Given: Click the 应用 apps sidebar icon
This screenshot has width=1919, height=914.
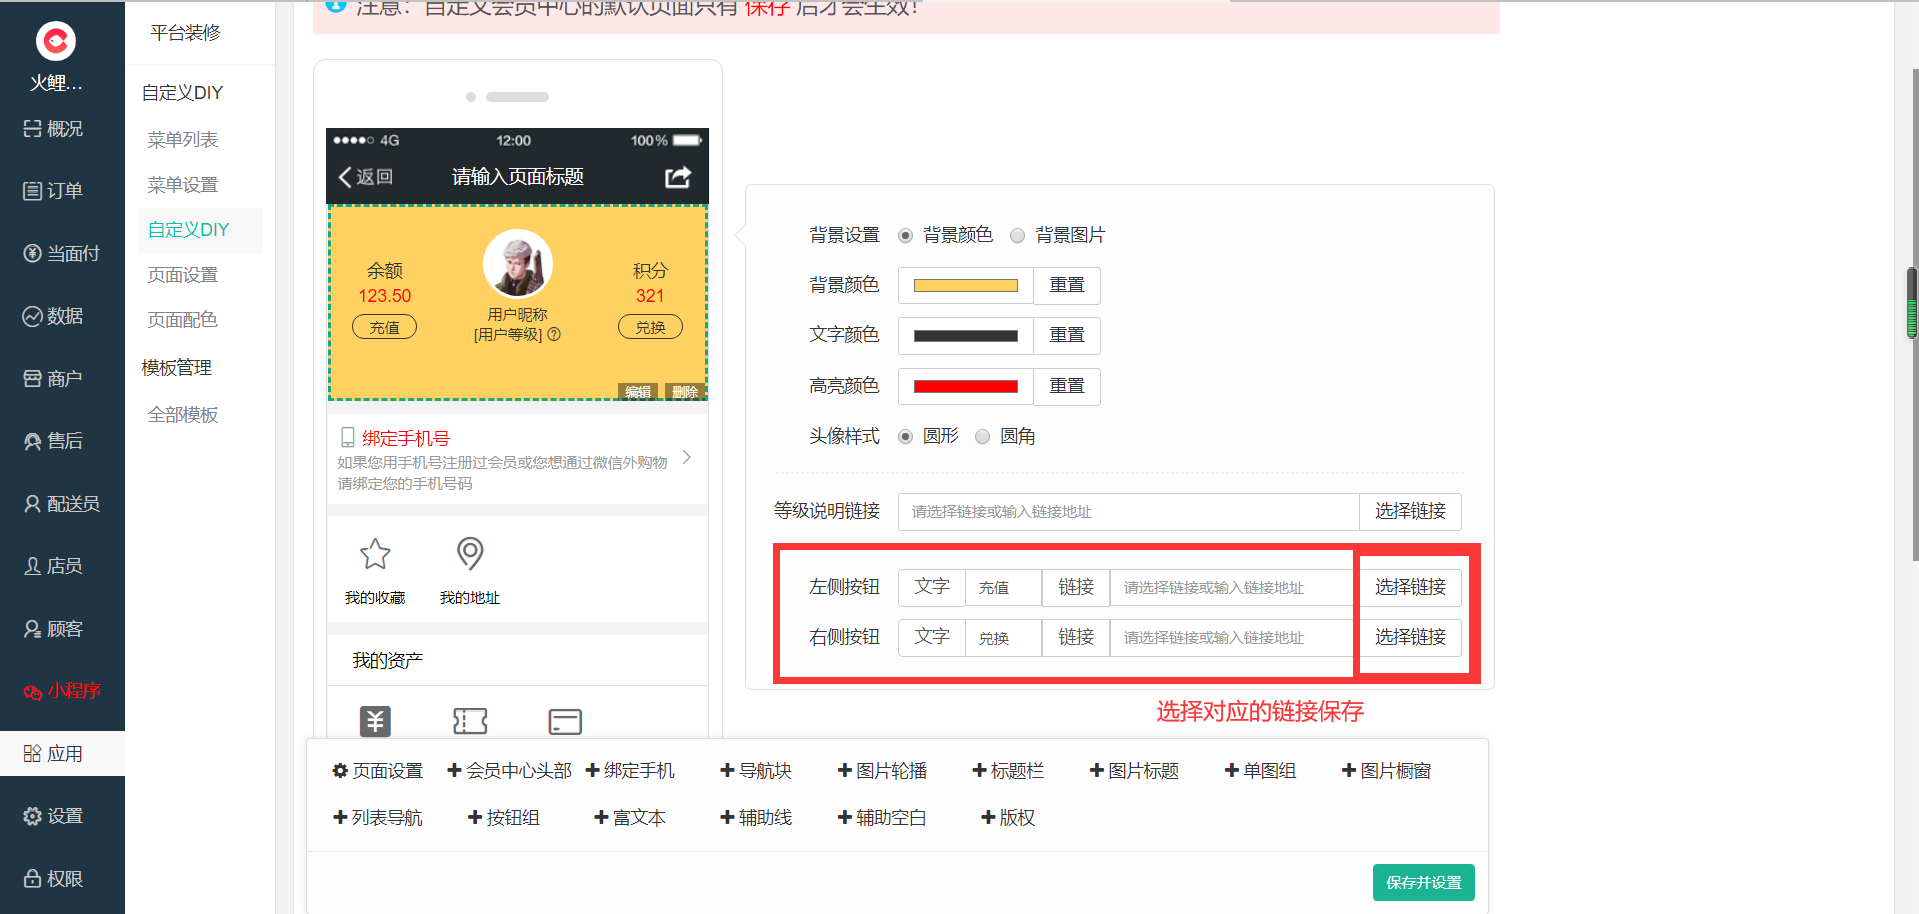Looking at the screenshot, I should (x=33, y=754).
